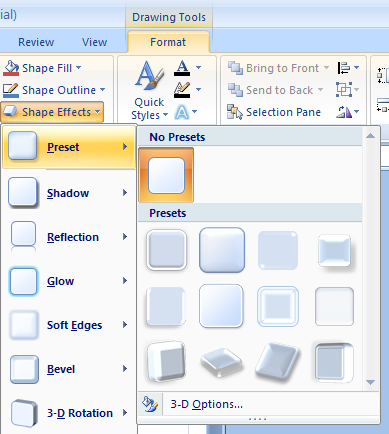This screenshot has height=434, width=389.
Task: Choose the first preset in Presets row one
Action: (166, 250)
